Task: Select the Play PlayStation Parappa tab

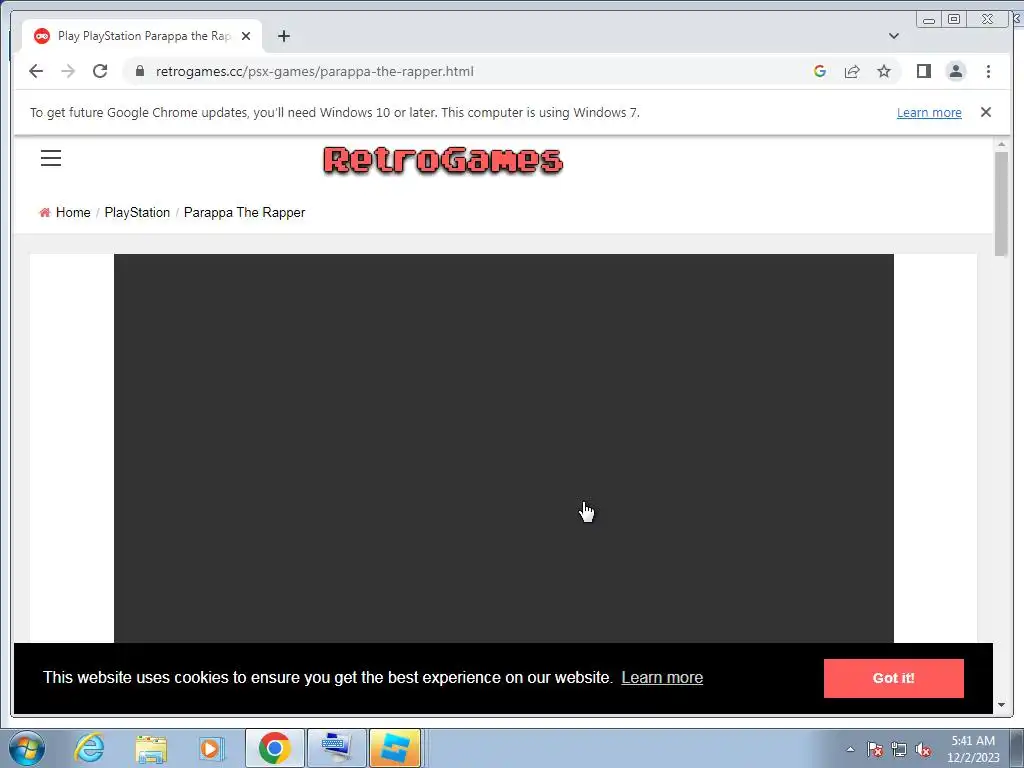Action: click(142, 36)
